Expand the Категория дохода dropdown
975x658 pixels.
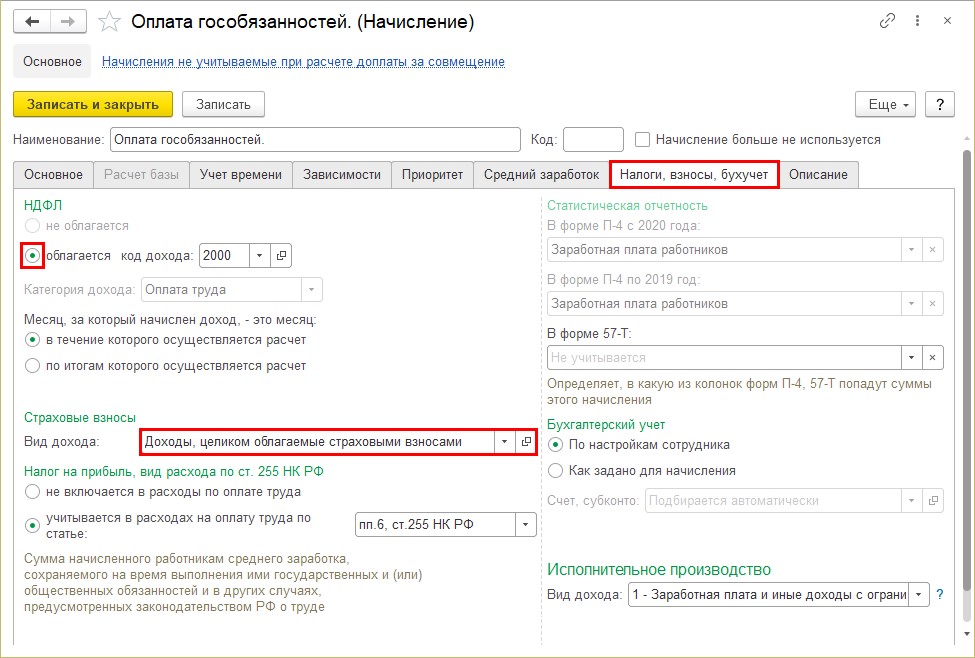[x=312, y=290]
